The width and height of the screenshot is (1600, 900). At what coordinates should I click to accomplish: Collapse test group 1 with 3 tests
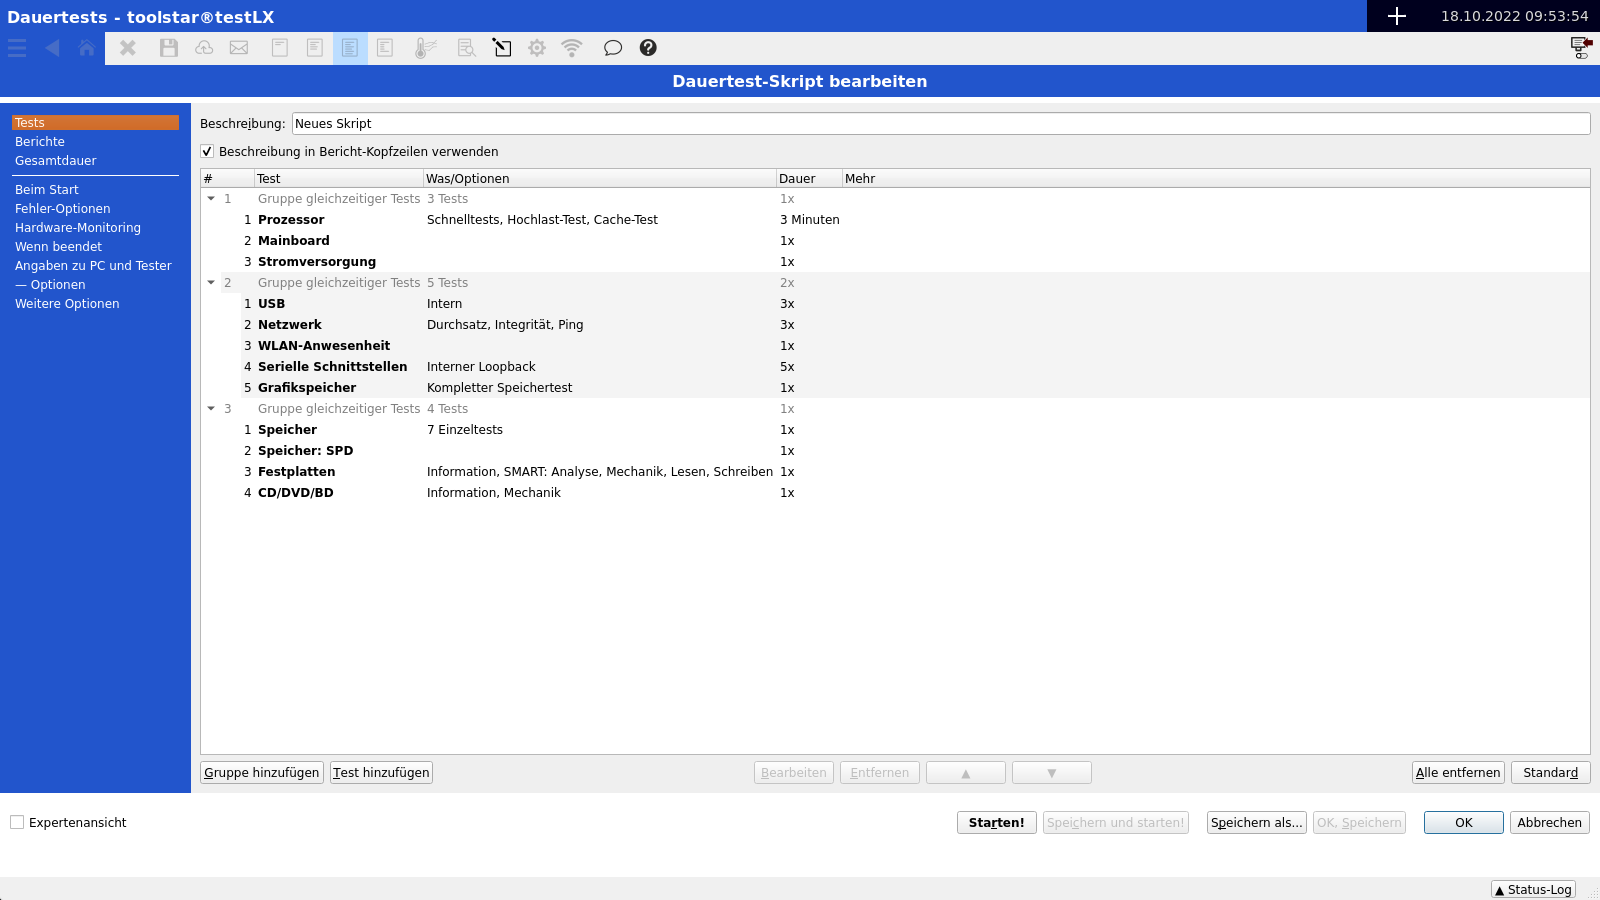point(211,199)
